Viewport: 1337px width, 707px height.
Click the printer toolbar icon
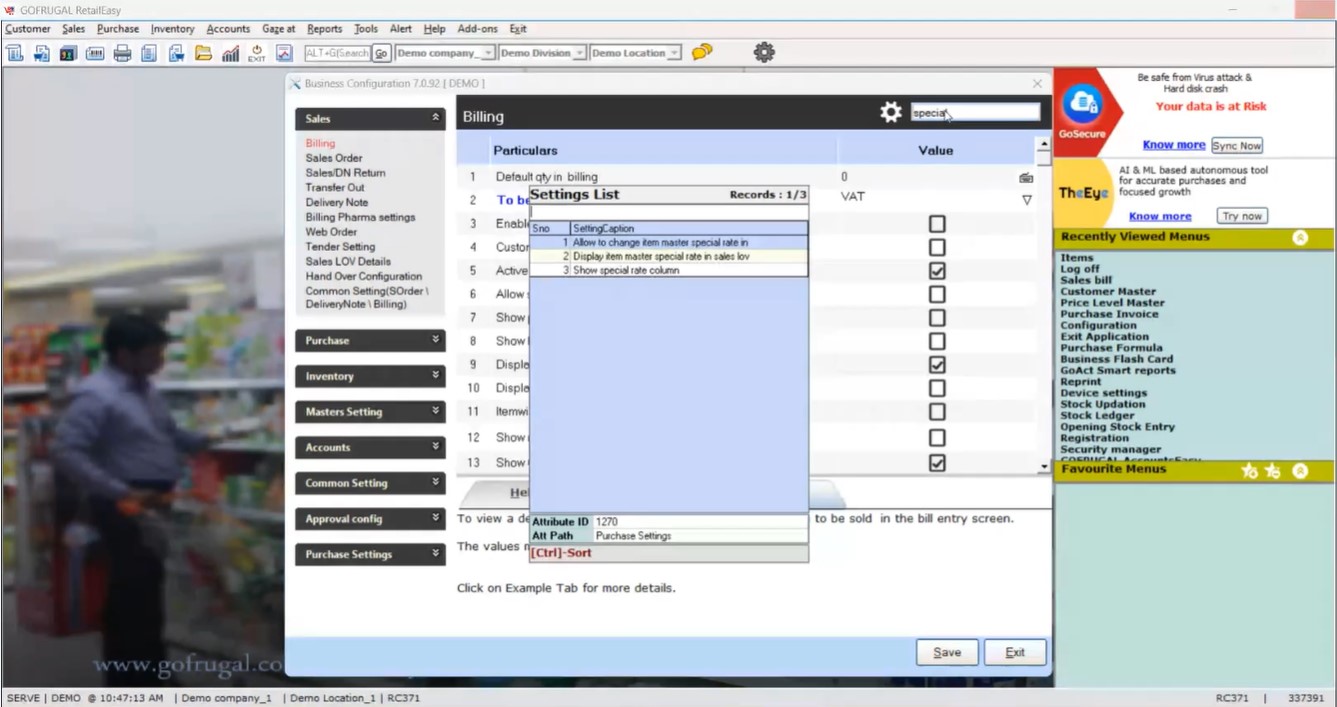[x=122, y=53]
